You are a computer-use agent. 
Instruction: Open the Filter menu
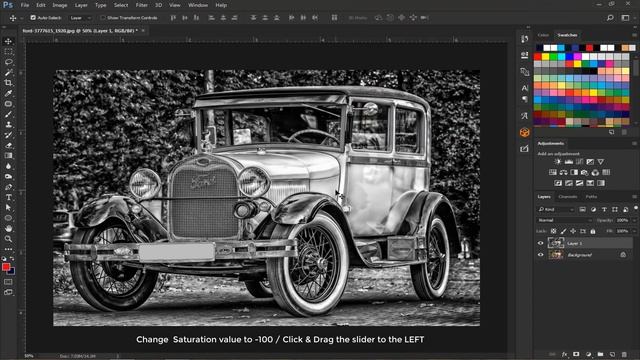(x=142, y=5)
